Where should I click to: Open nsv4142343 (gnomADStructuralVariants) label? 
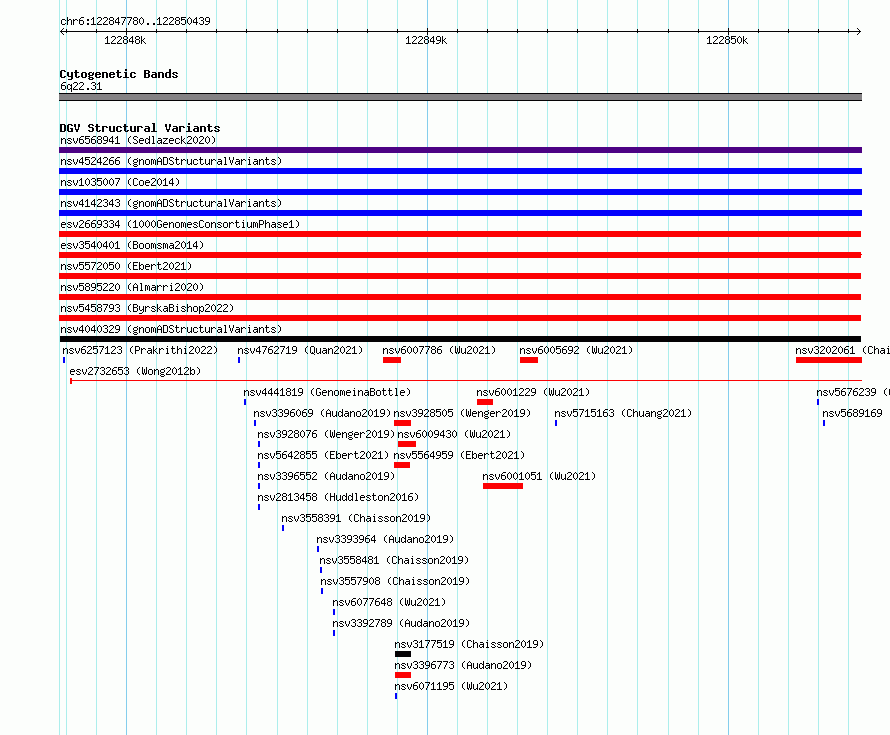pos(171,203)
